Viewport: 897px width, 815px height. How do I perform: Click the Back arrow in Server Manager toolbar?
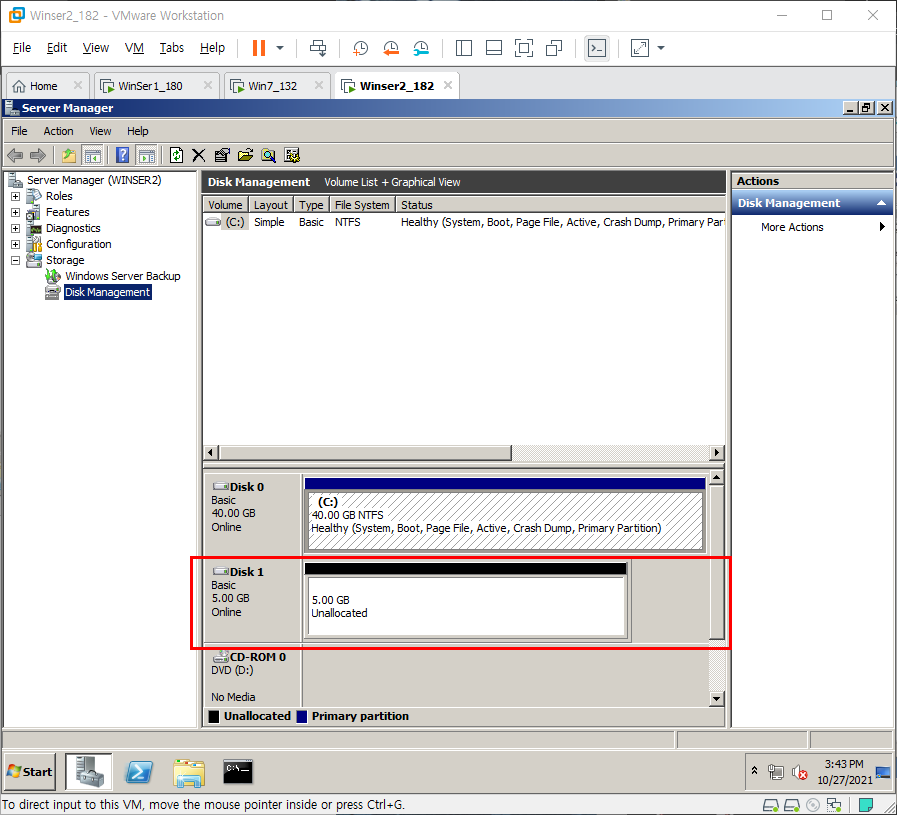pyautogui.click(x=15, y=155)
